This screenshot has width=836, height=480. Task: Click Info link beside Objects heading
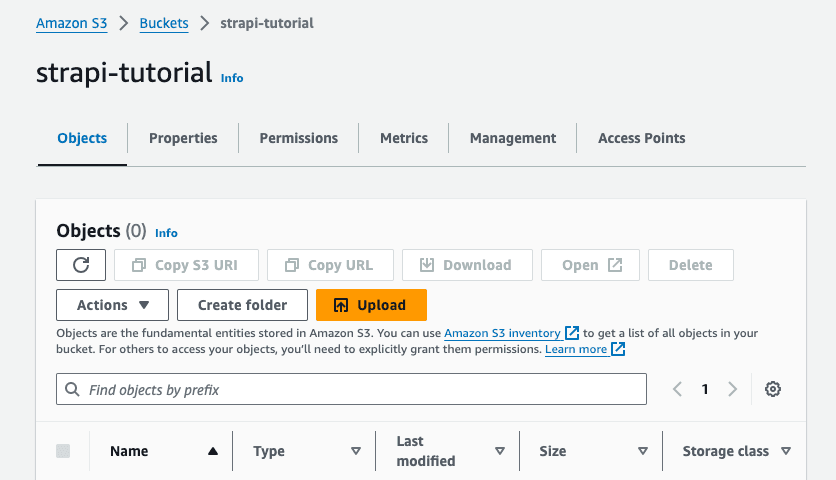[166, 233]
